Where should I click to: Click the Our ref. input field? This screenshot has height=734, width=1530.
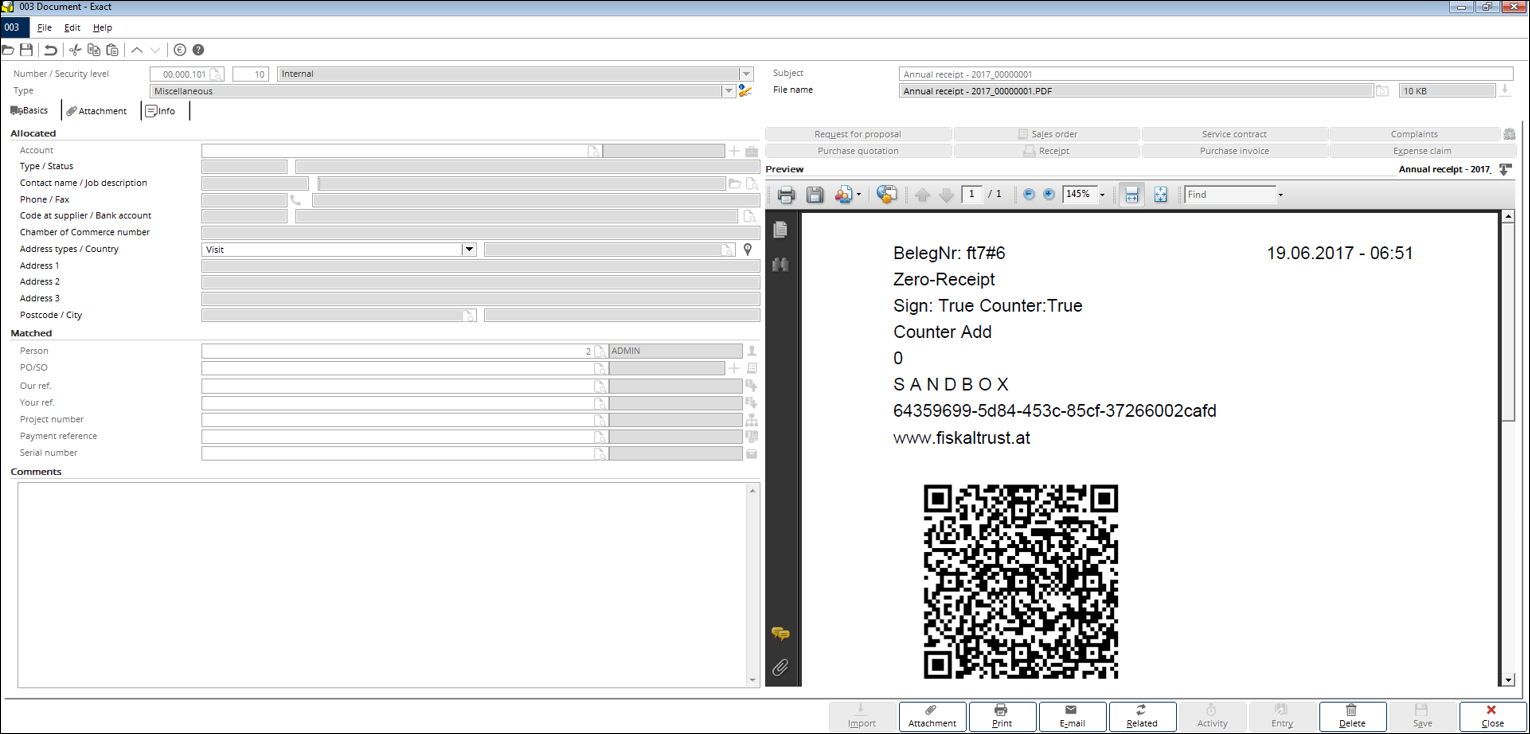click(397, 386)
